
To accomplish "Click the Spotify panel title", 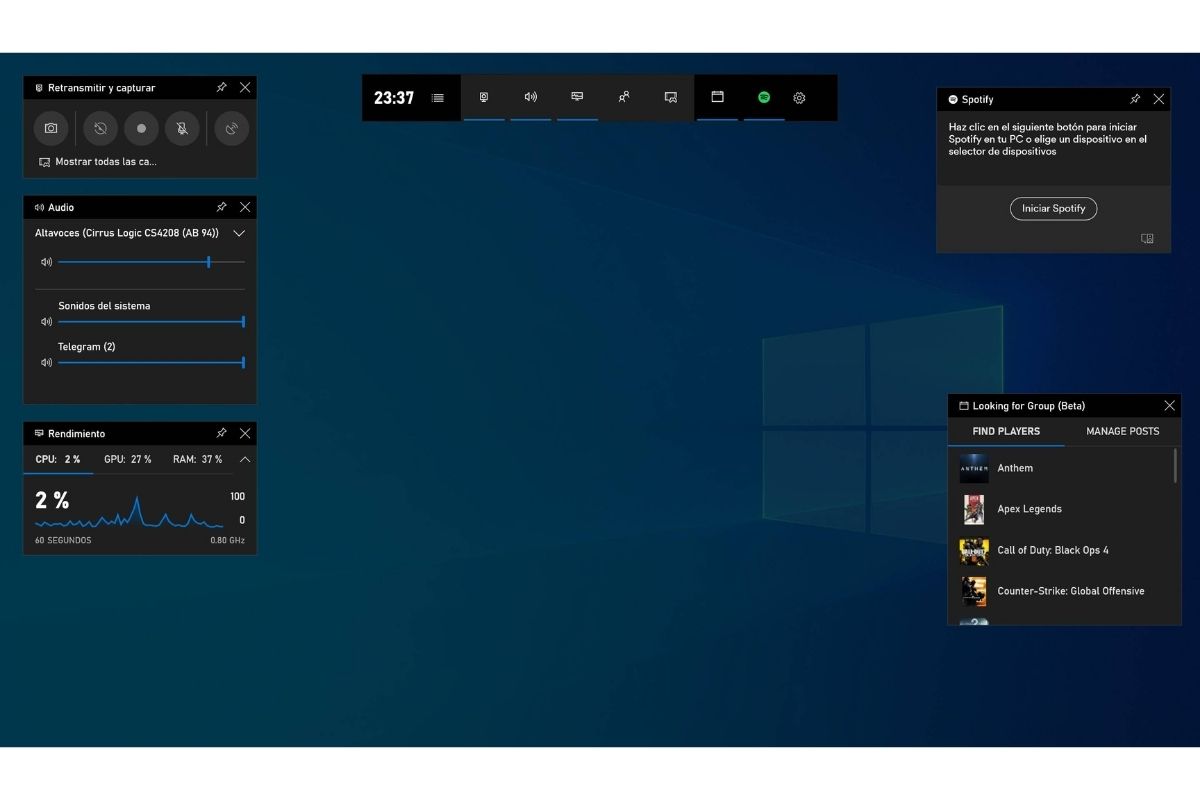I will point(978,99).
